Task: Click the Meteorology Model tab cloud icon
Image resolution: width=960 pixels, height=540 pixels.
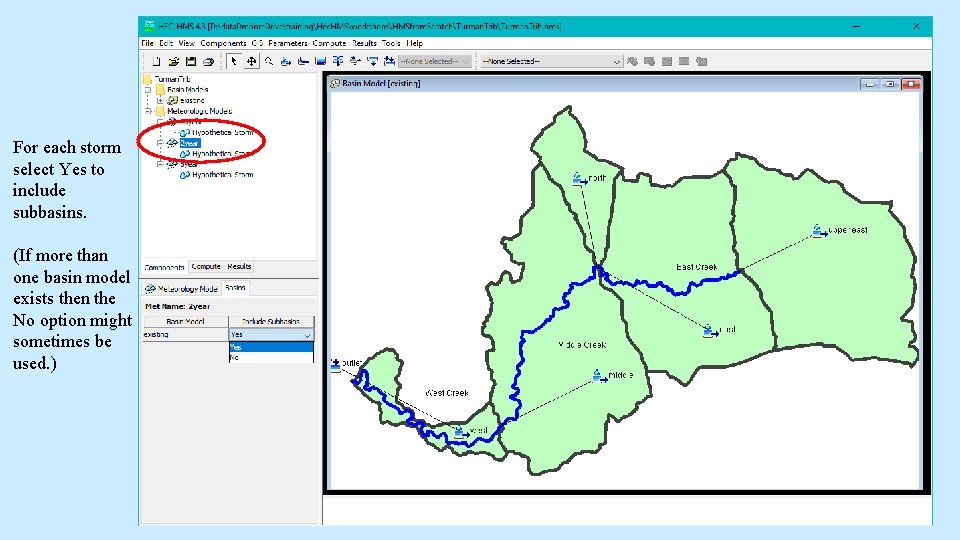Action: pos(151,288)
